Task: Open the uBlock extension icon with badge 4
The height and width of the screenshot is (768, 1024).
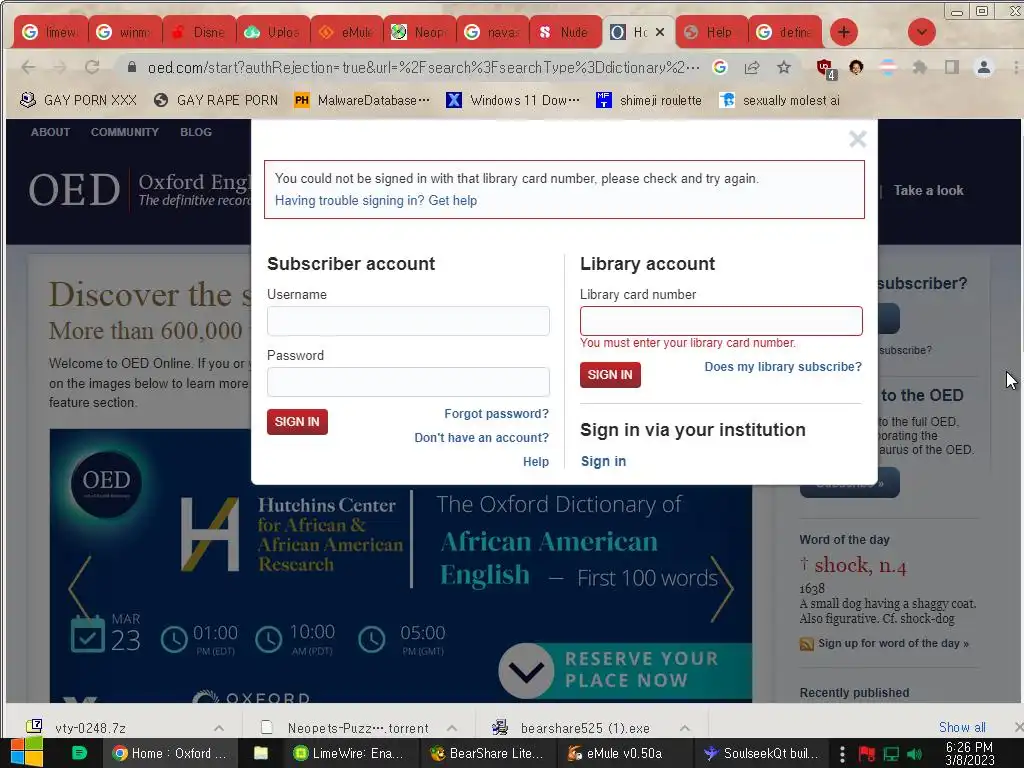Action: 825,68
